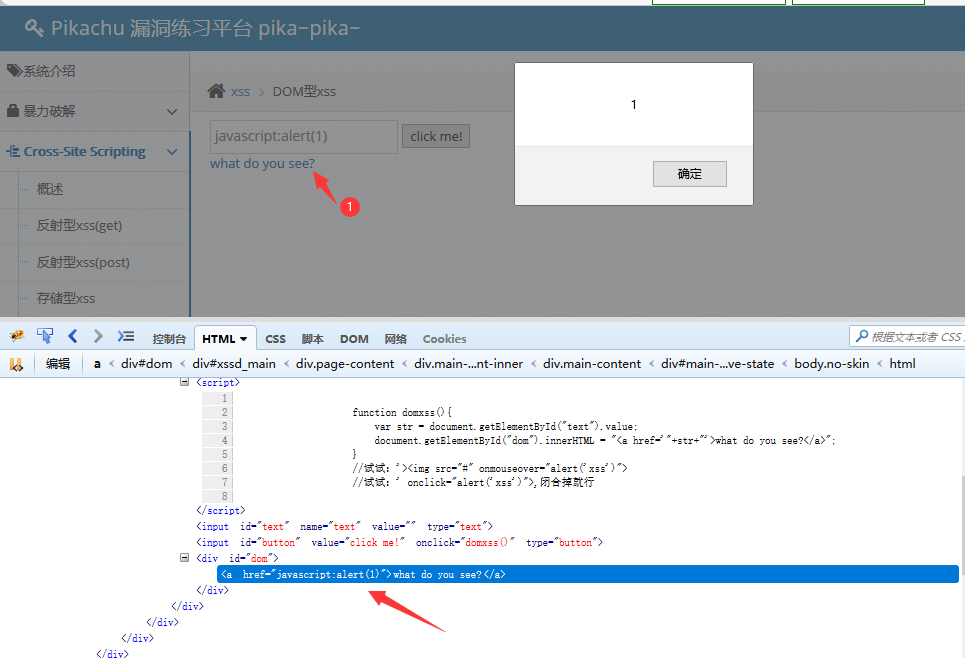The image size is (965, 658).
Task: Select div.main-content in the element path
Action: pos(591,364)
